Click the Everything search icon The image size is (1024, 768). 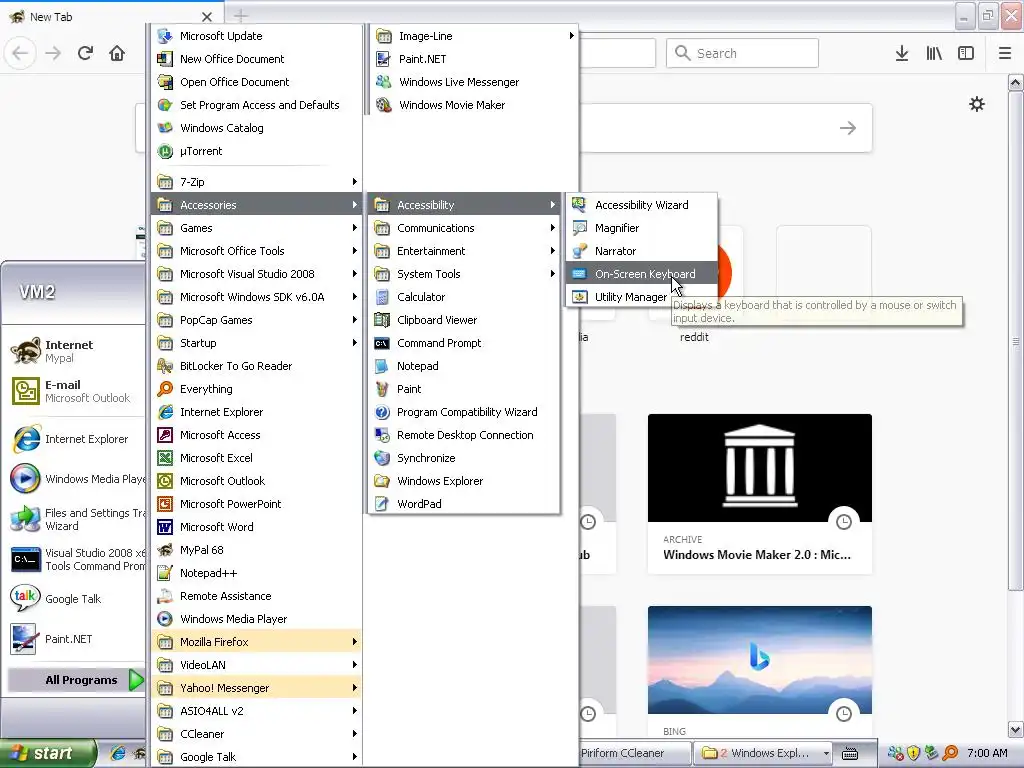165,389
